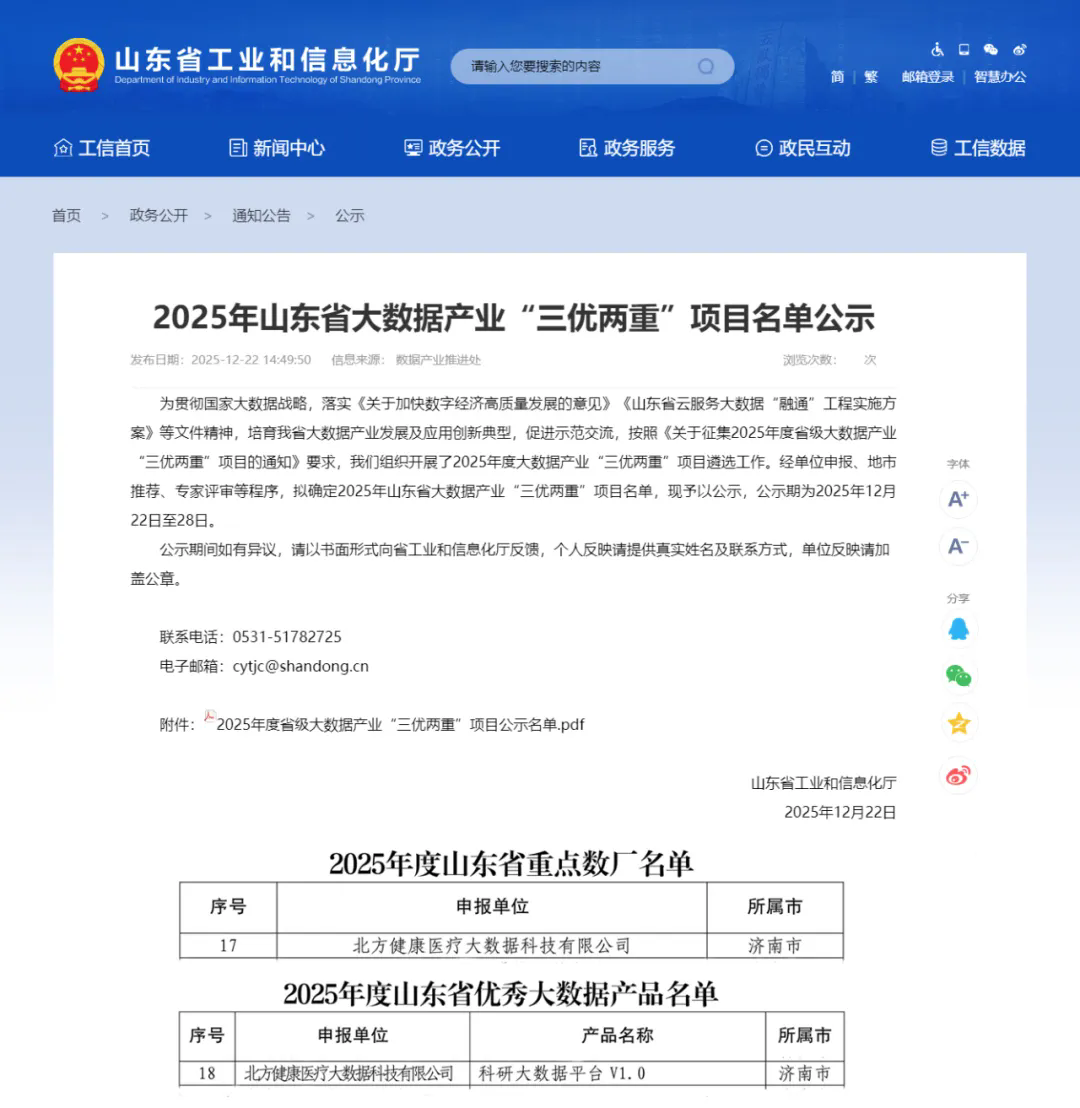Image resolution: width=1080 pixels, height=1108 pixels.
Task: Increase font size with A+ button
Action: point(958,499)
